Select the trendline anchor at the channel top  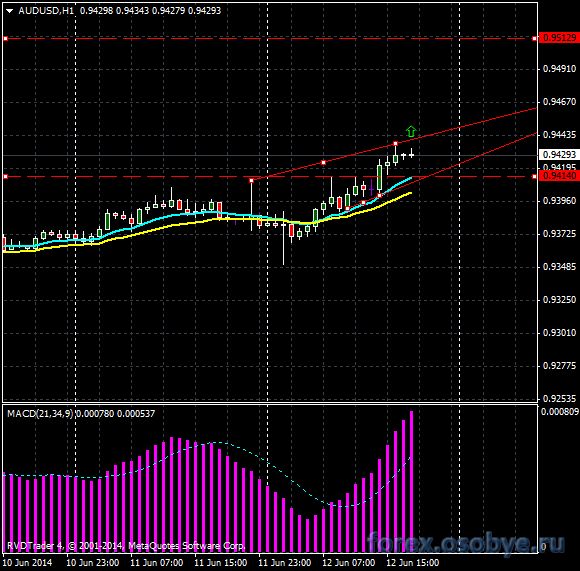click(x=395, y=143)
